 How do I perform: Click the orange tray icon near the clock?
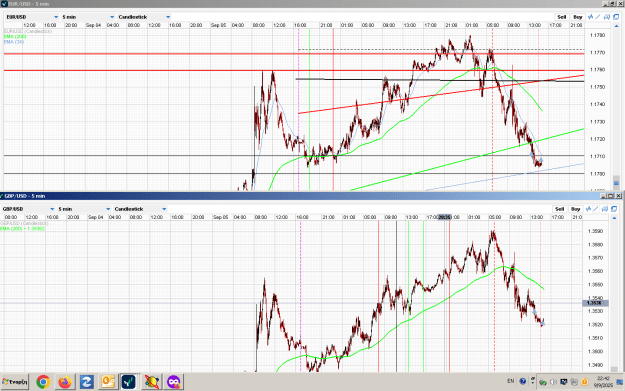click(584, 382)
